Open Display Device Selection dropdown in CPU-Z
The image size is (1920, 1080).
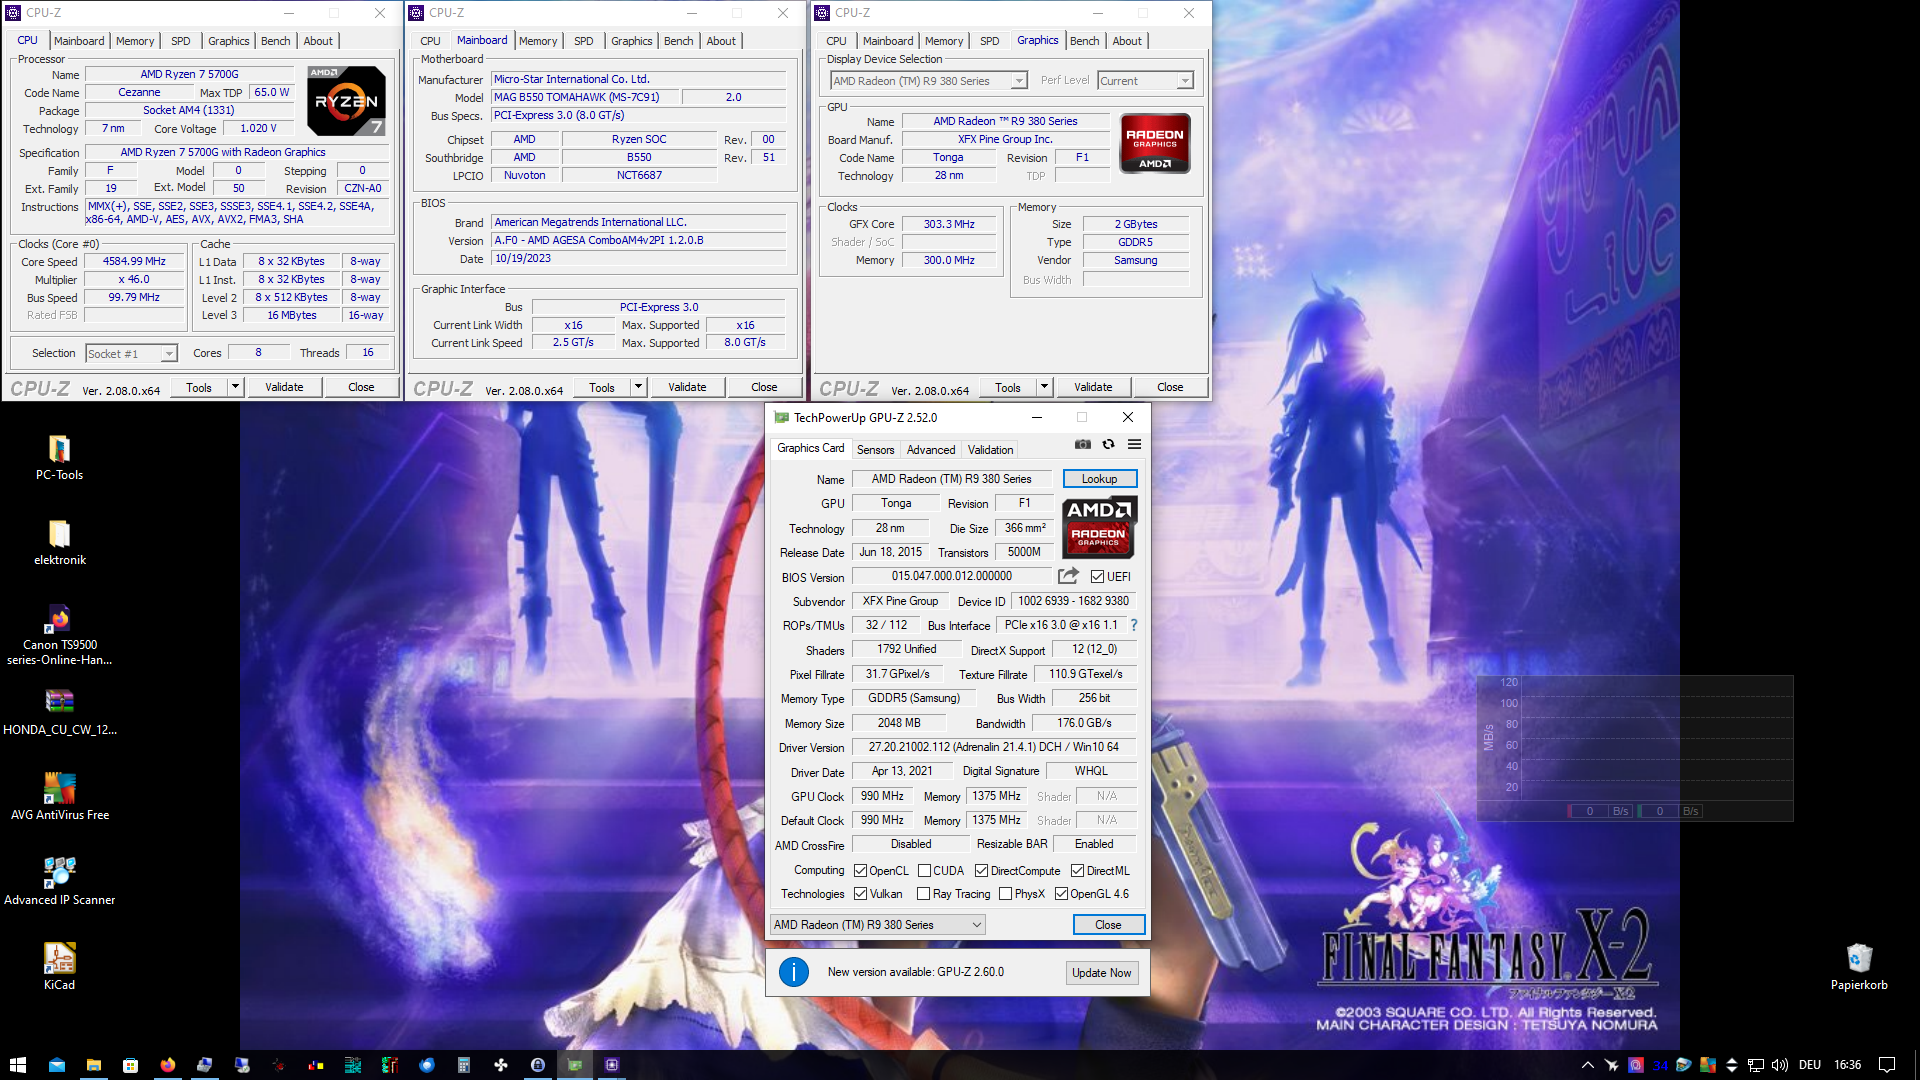click(x=928, y=81)
